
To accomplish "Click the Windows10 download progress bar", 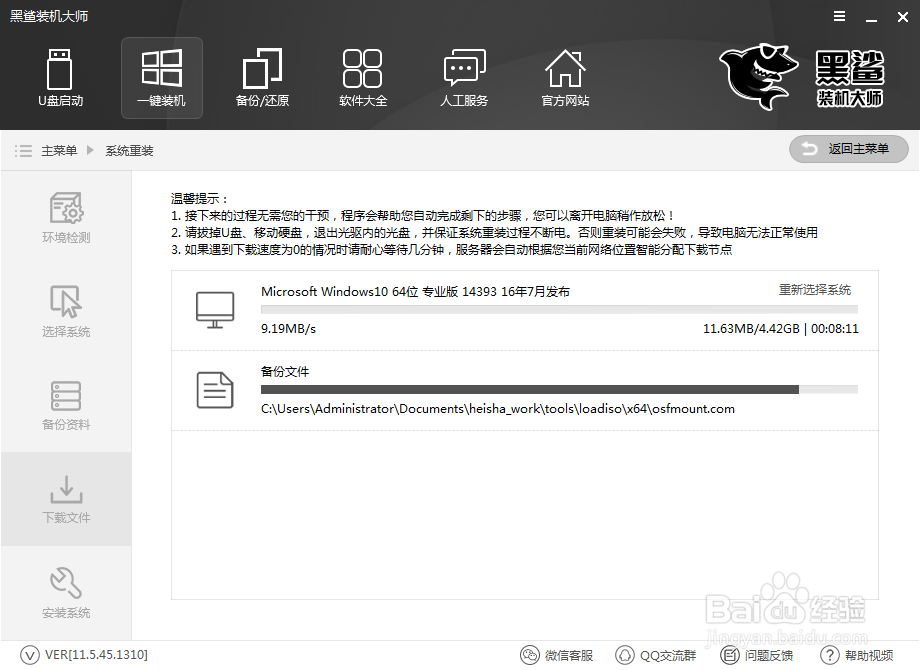I will click(559, 309).
